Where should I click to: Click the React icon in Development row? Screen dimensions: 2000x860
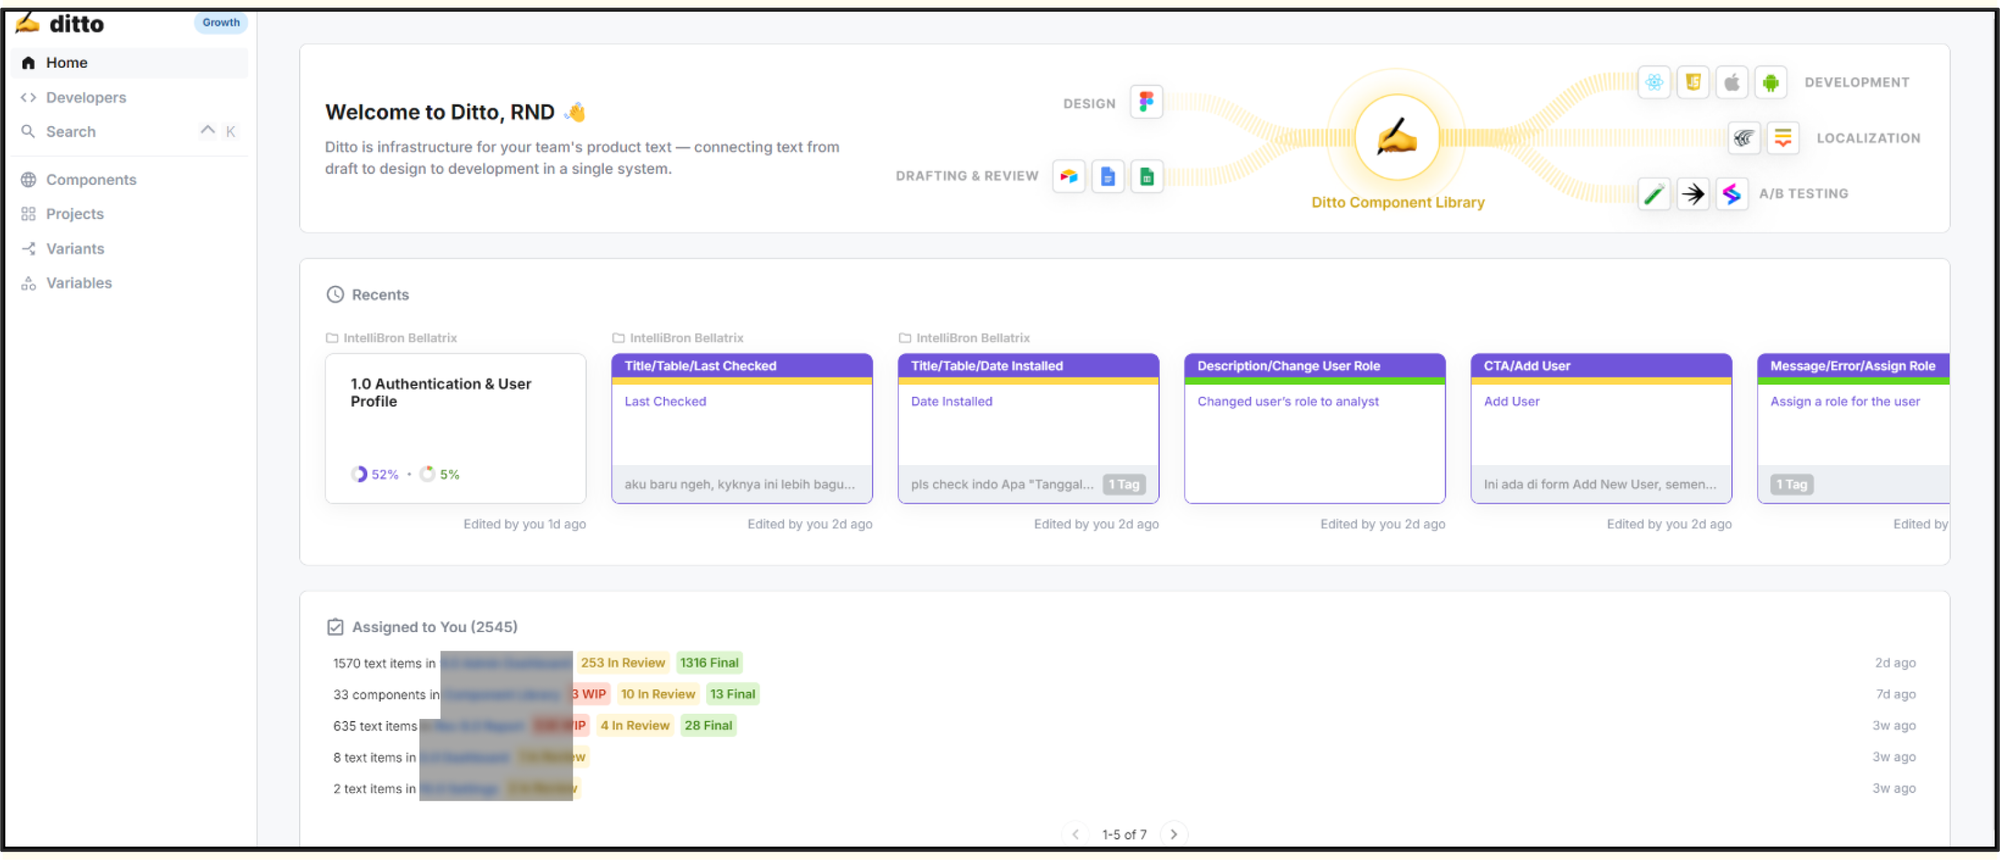coord(1655,82)
